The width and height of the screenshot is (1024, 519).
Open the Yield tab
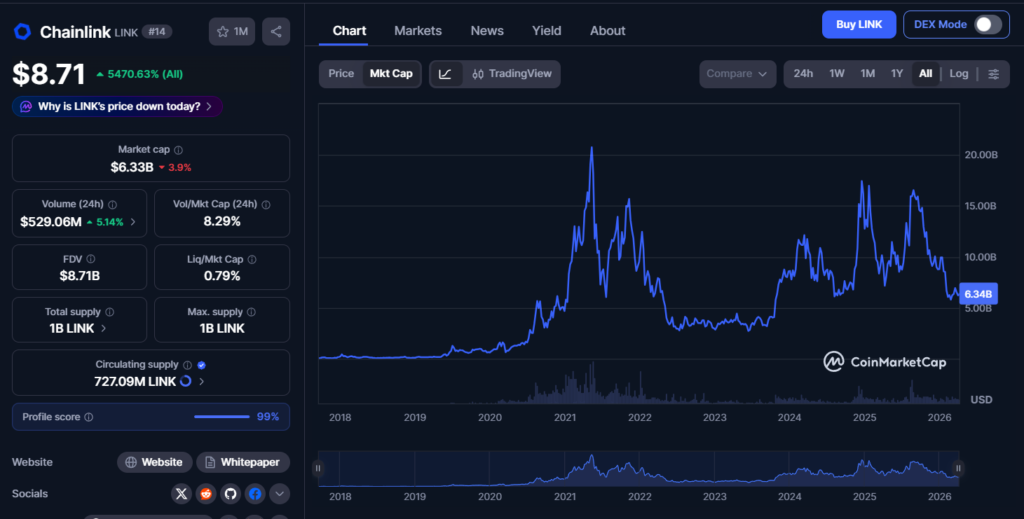(547, 31)
